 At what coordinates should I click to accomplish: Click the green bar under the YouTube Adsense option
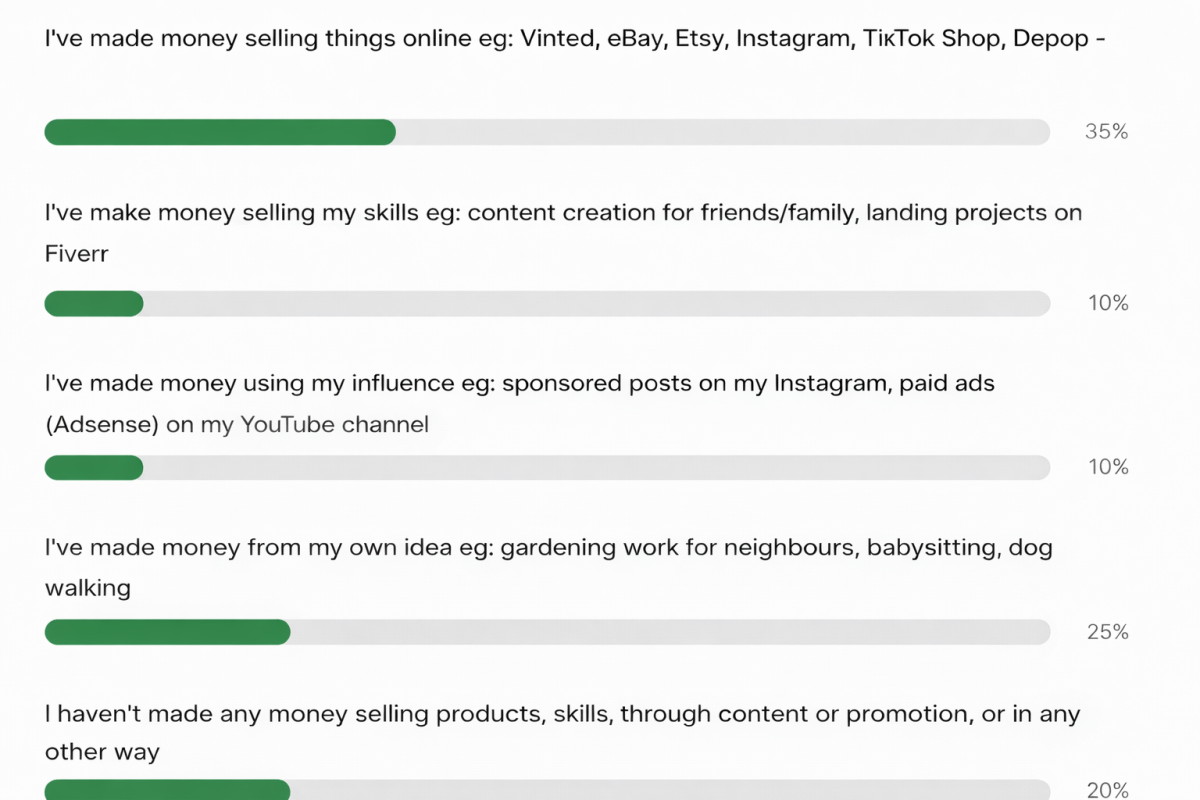94,468
